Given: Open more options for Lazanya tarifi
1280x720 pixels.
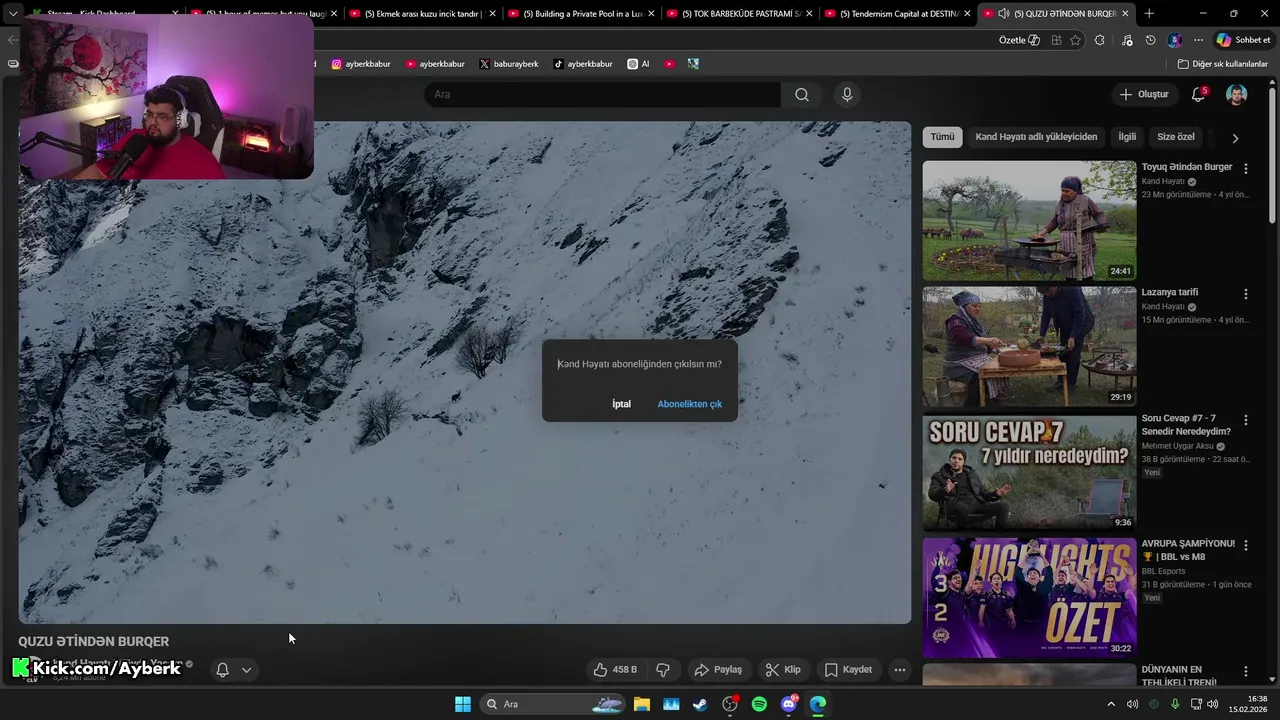Looking at the screenshot, I should coord(1245,294).
